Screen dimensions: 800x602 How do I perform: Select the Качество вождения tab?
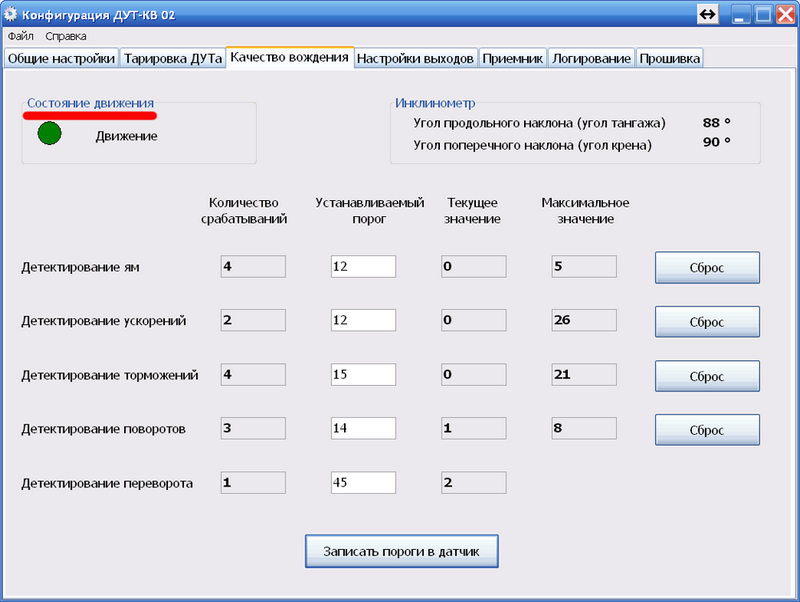click(x=290, y=57)
